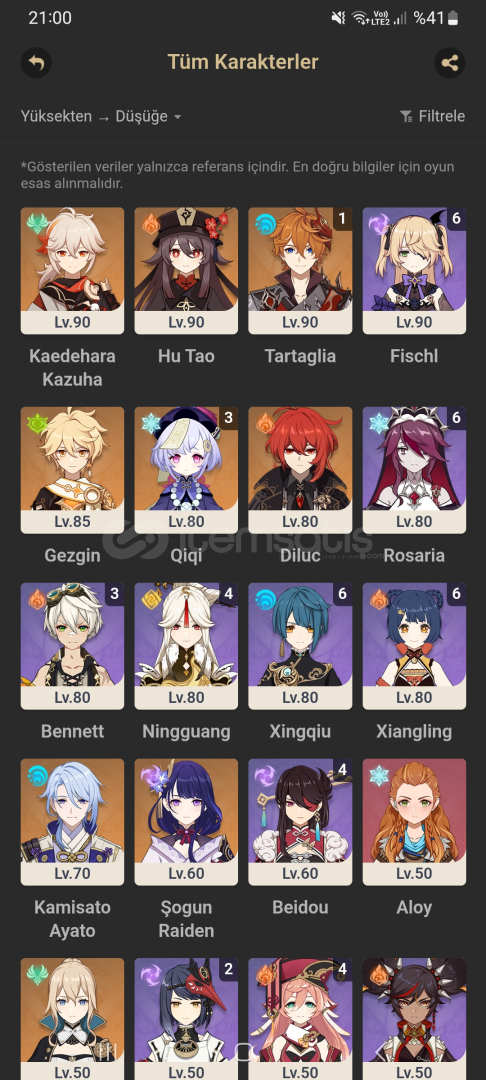Expand the Yüksekten → Düşüğe sort dropdown
This screenshot has width=486, height=1080.
[x=101, y=116]
